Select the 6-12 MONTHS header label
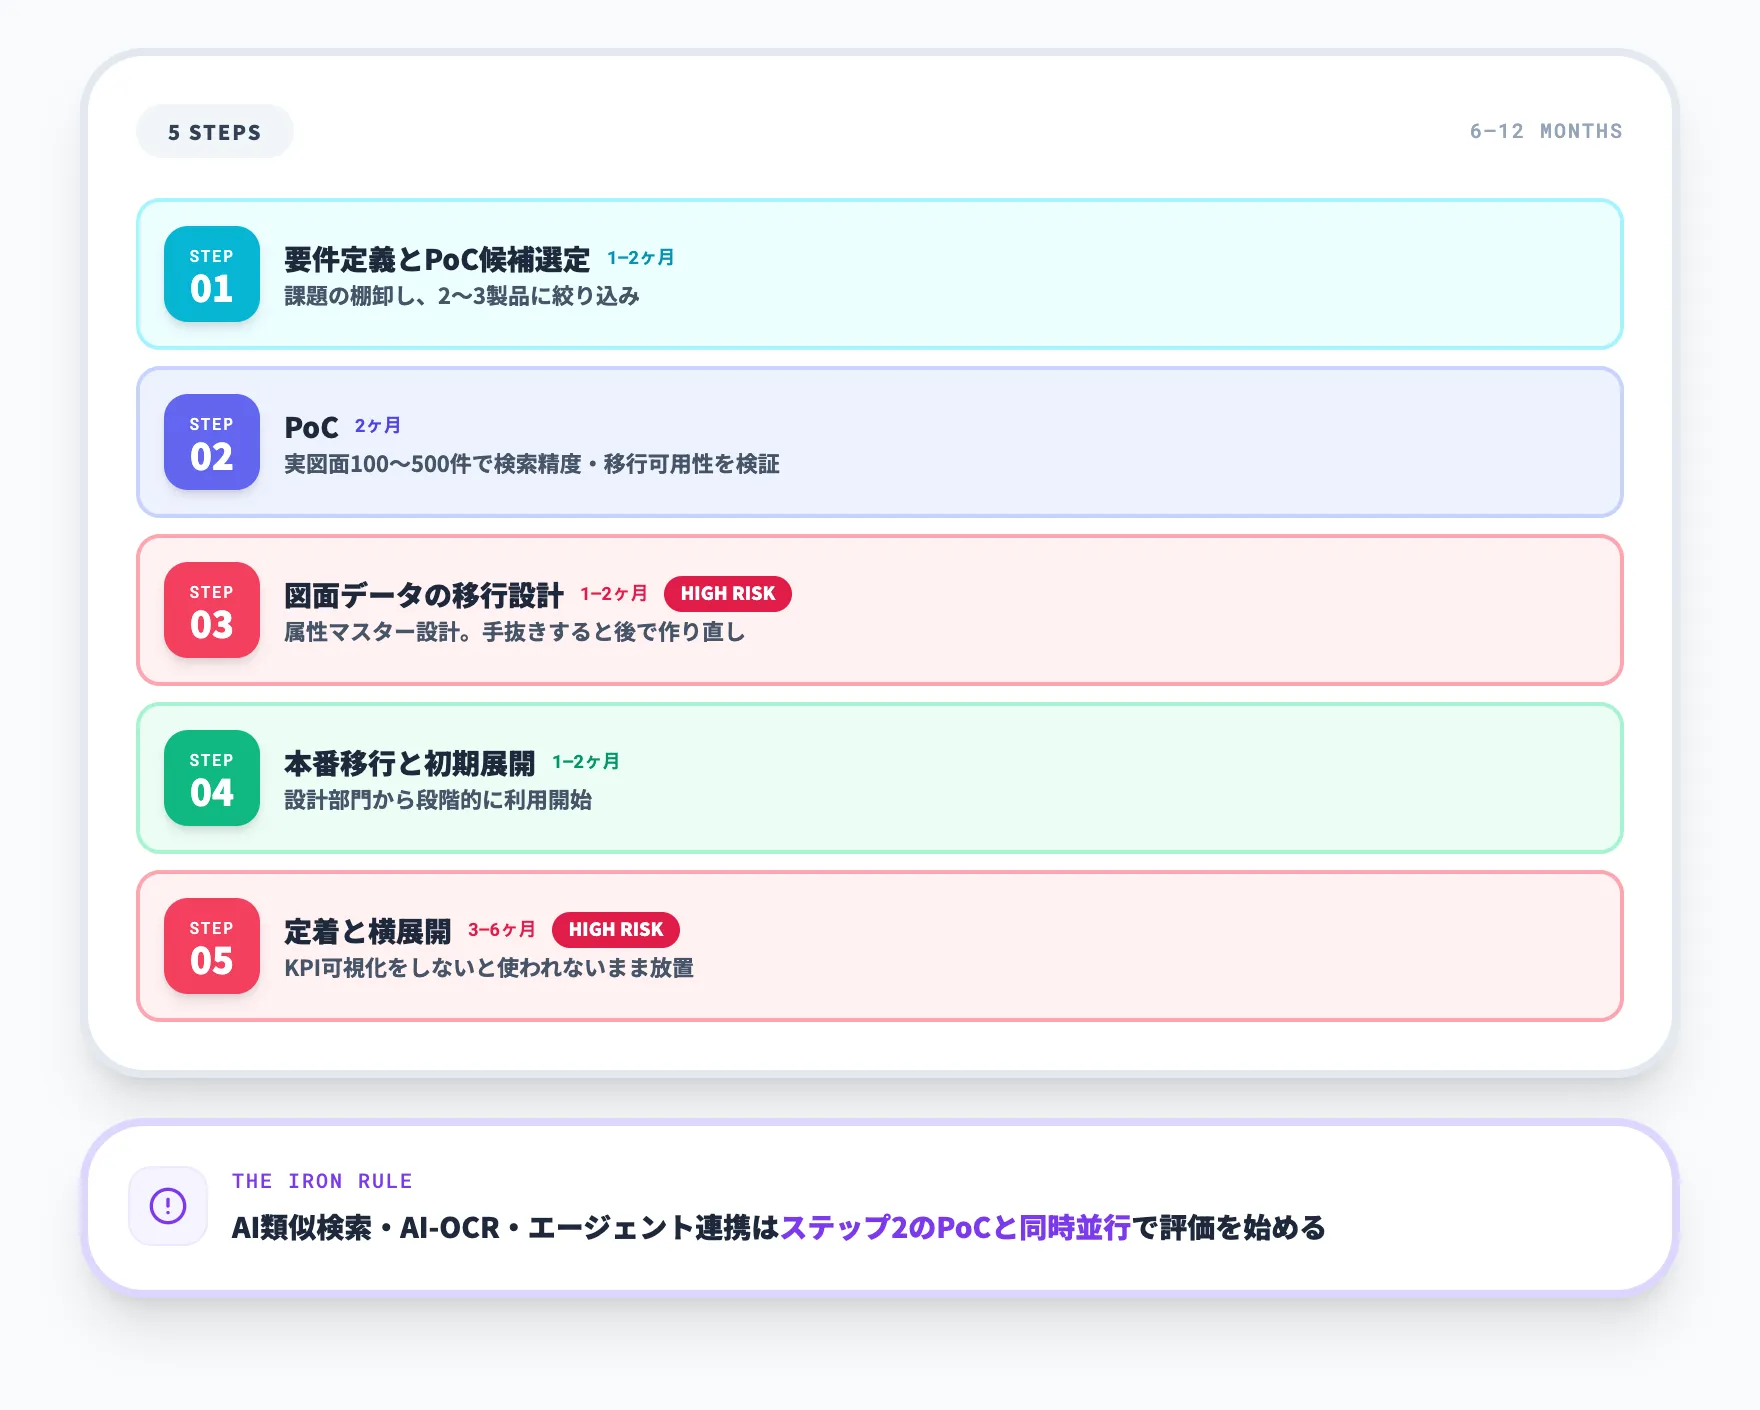Image resolution: width=1760 pixels, height=1410 pixels. (1545, 131)
